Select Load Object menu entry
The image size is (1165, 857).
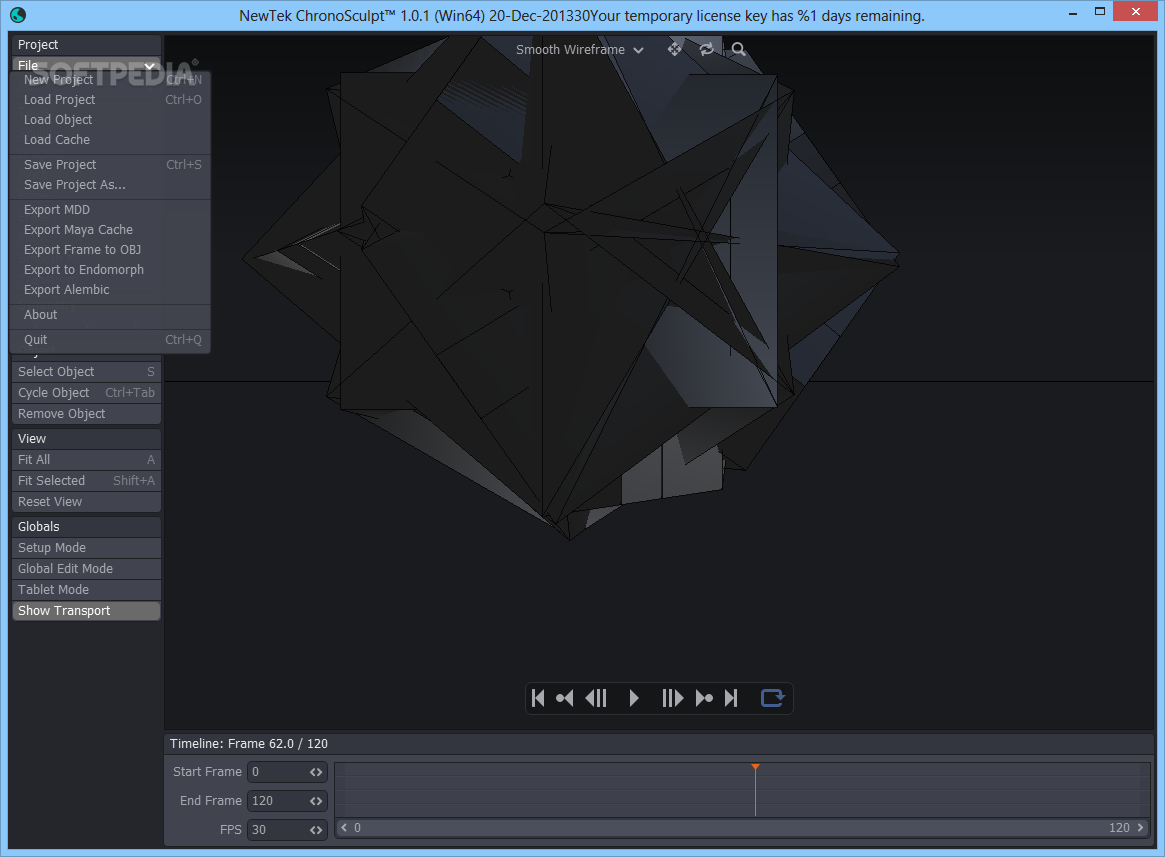tap(112, 120)
